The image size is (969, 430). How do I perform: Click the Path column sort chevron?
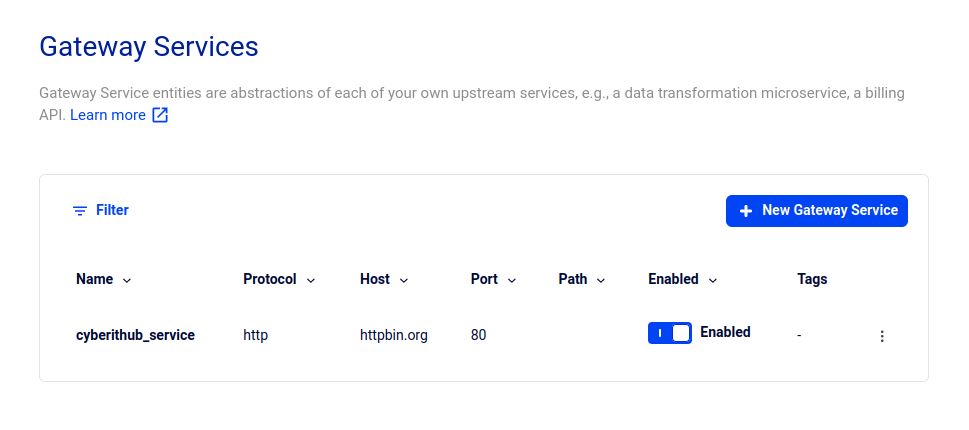point(601,280)
